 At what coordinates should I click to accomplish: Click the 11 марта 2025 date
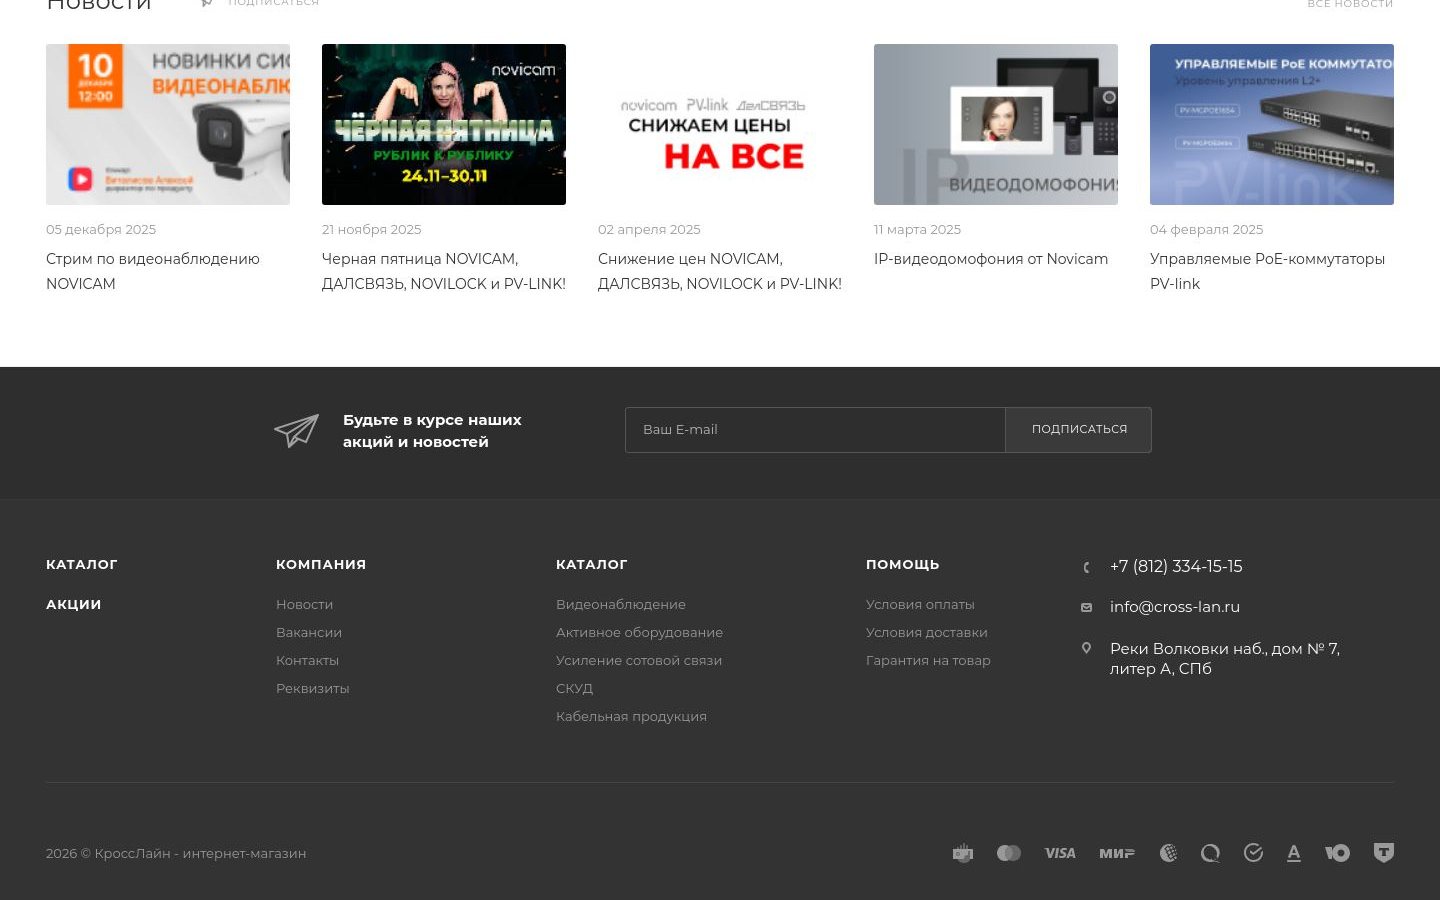point(917,229)
